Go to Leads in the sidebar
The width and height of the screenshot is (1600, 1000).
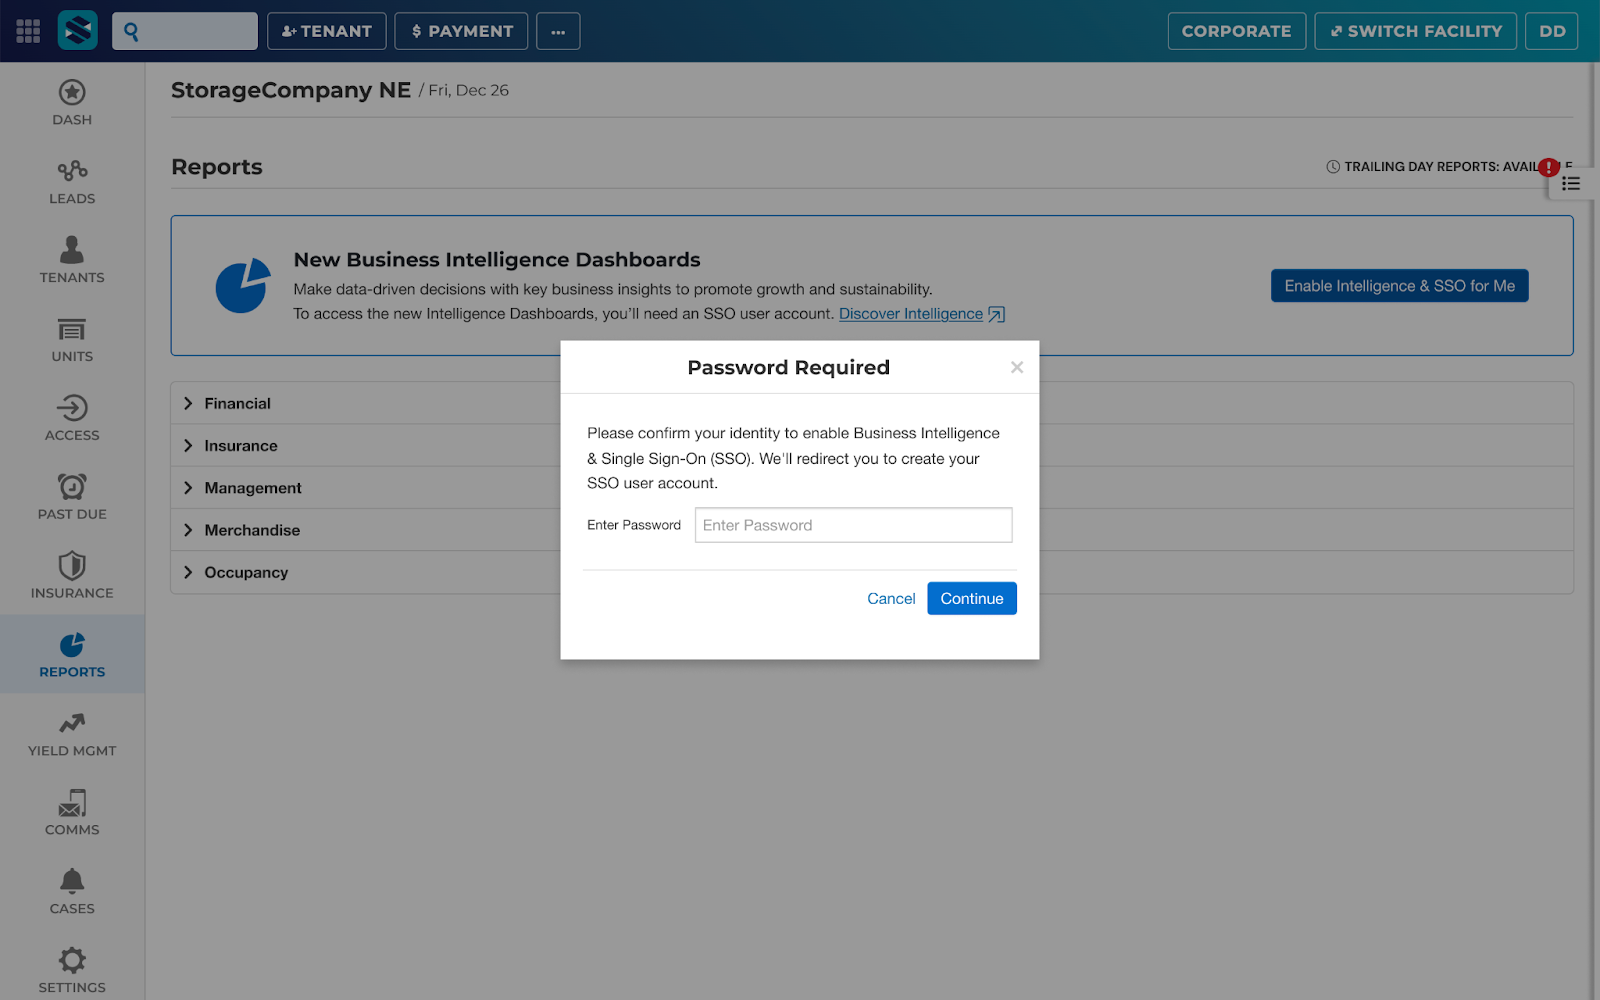pos(72,172)
